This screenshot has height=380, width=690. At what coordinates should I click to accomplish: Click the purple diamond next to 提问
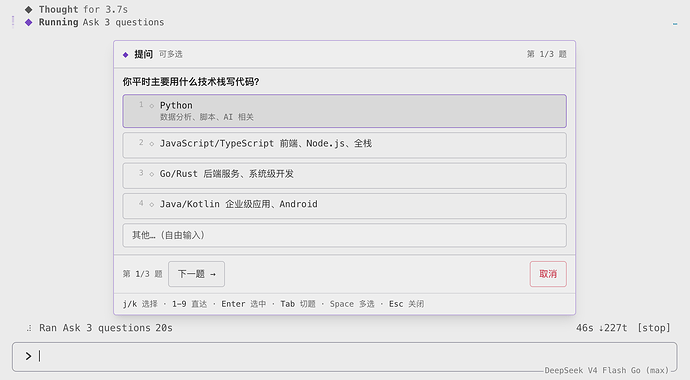(125, 55)
